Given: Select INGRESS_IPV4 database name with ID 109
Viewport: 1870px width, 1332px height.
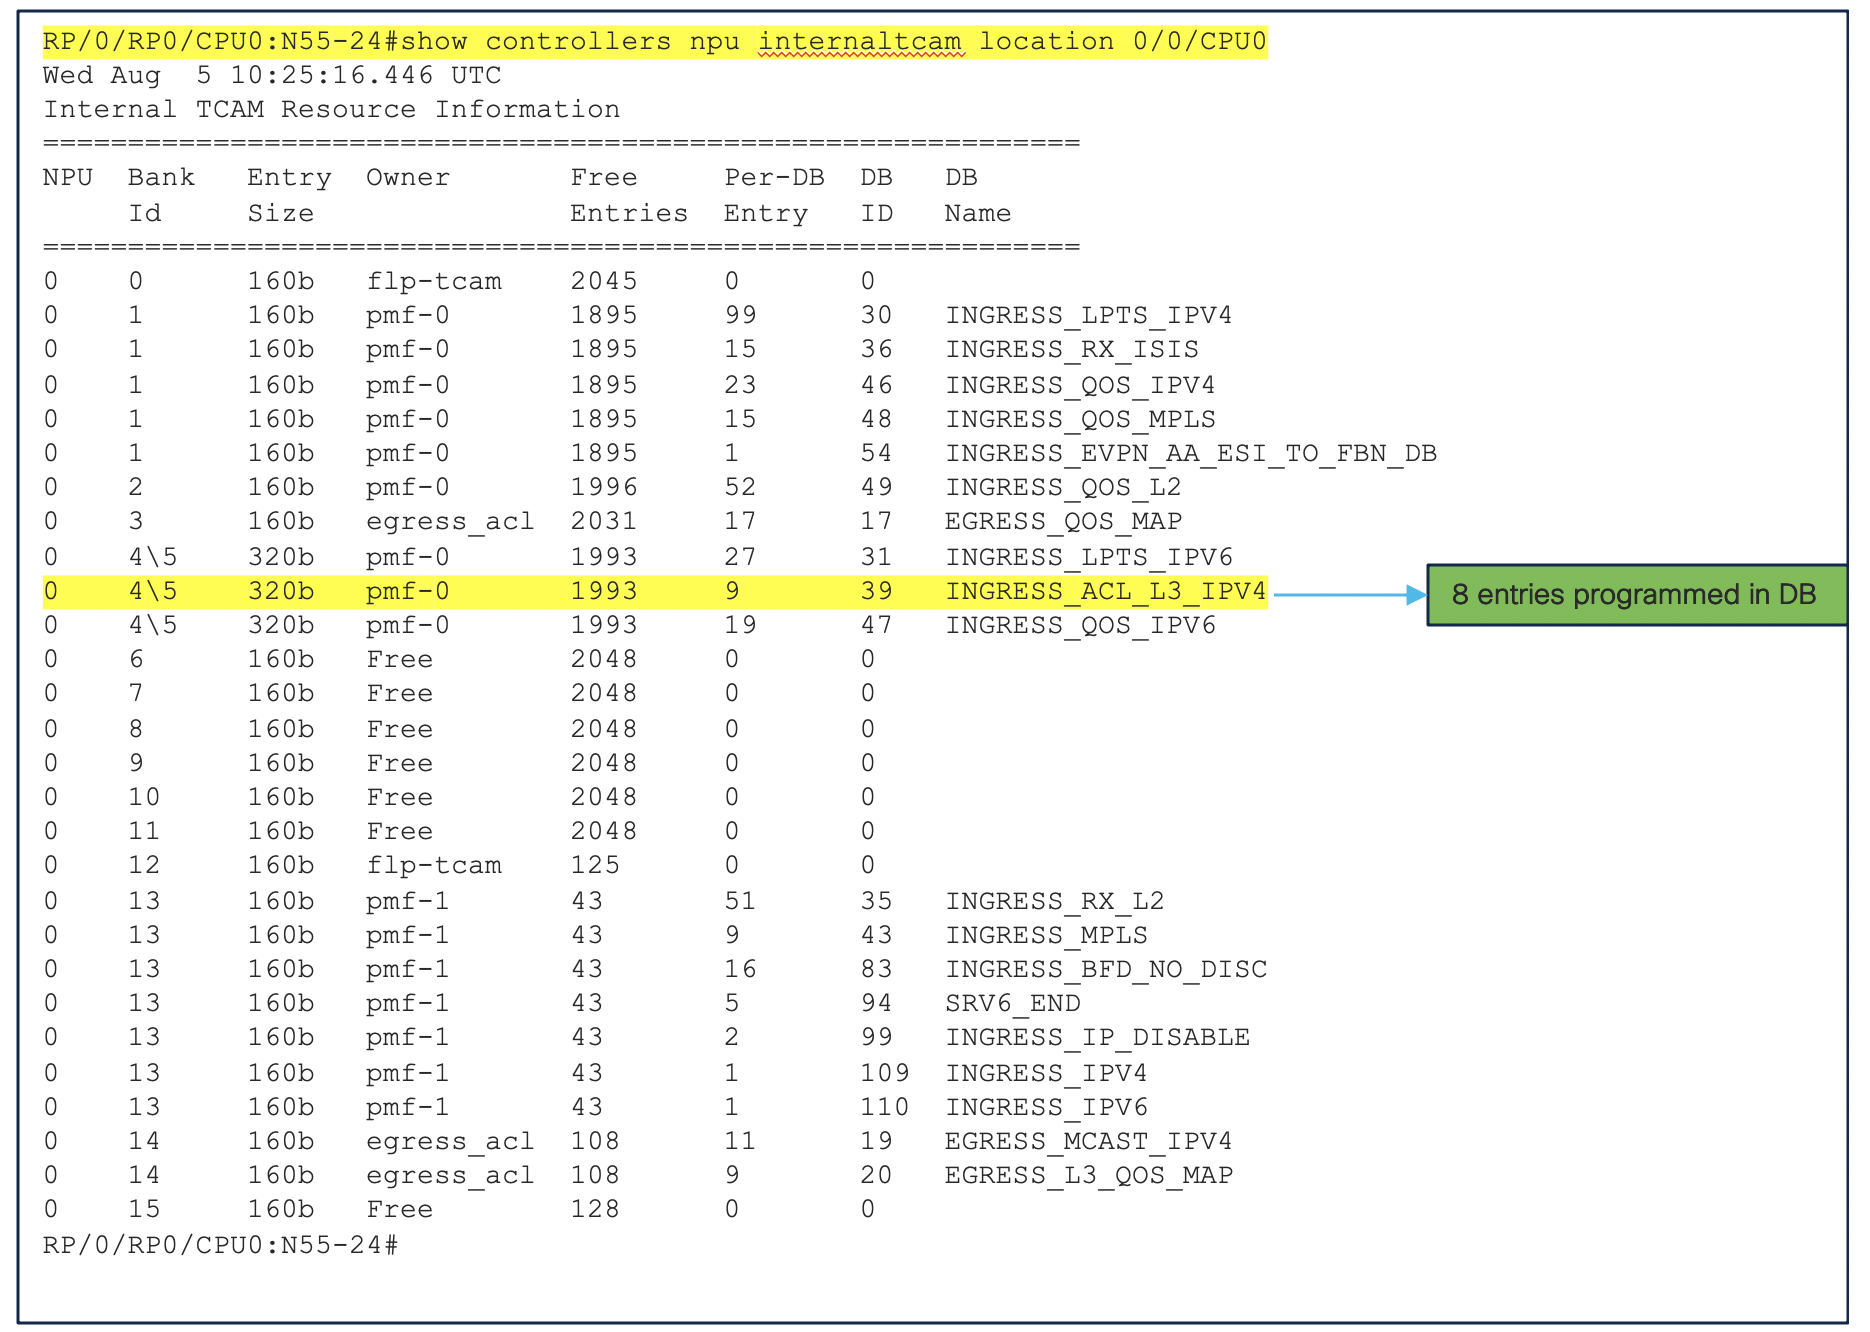Looking at the screenshot, I should tap(1046, 1074).
